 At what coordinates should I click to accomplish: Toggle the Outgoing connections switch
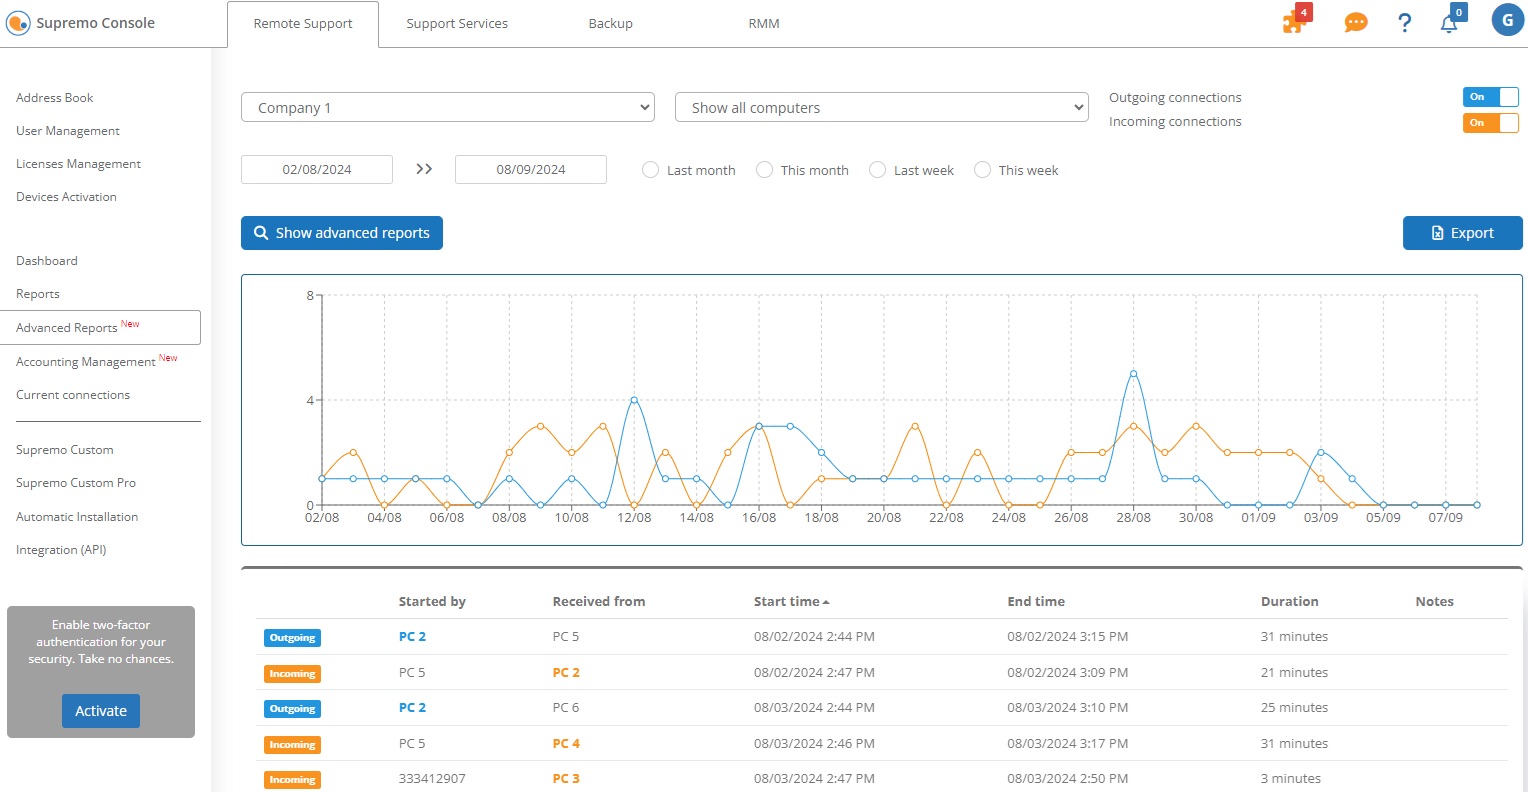coord(1490,97)
